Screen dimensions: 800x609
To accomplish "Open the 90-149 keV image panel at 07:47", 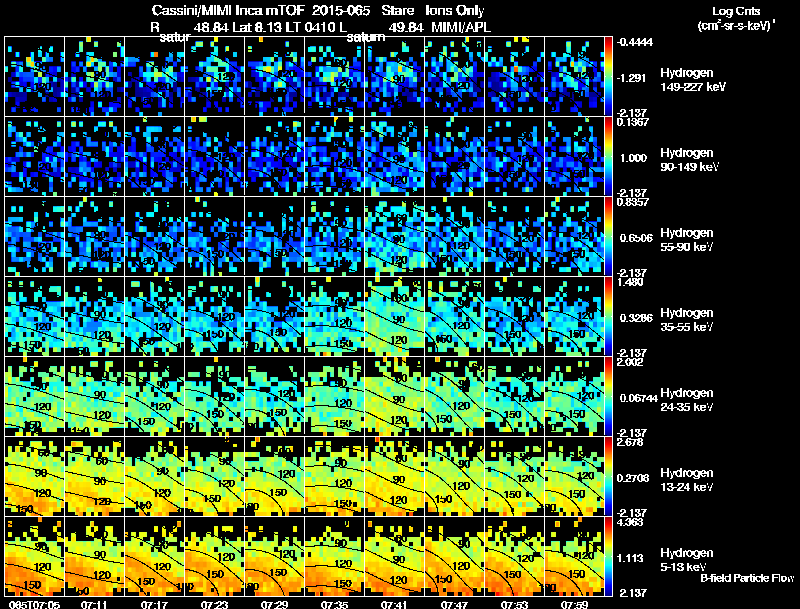I will coord(455,157).
